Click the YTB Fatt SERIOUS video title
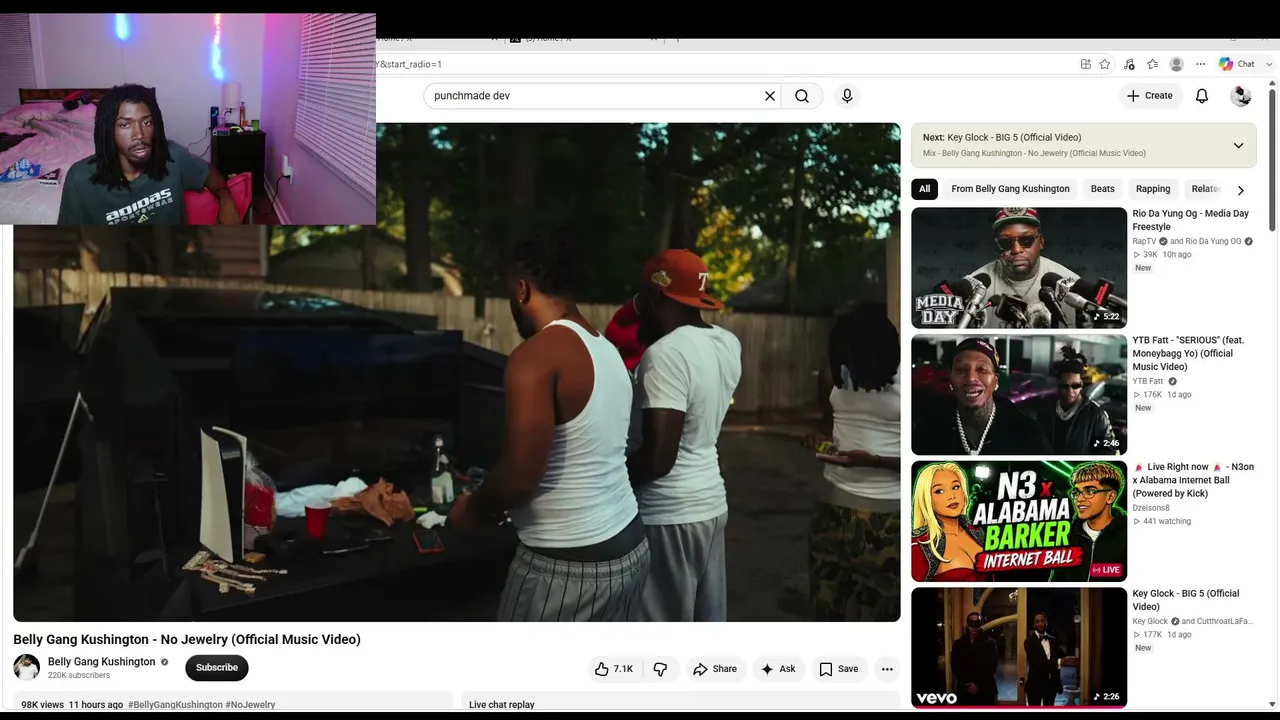Screen dimensions: 1280x720 (1189, 354)
